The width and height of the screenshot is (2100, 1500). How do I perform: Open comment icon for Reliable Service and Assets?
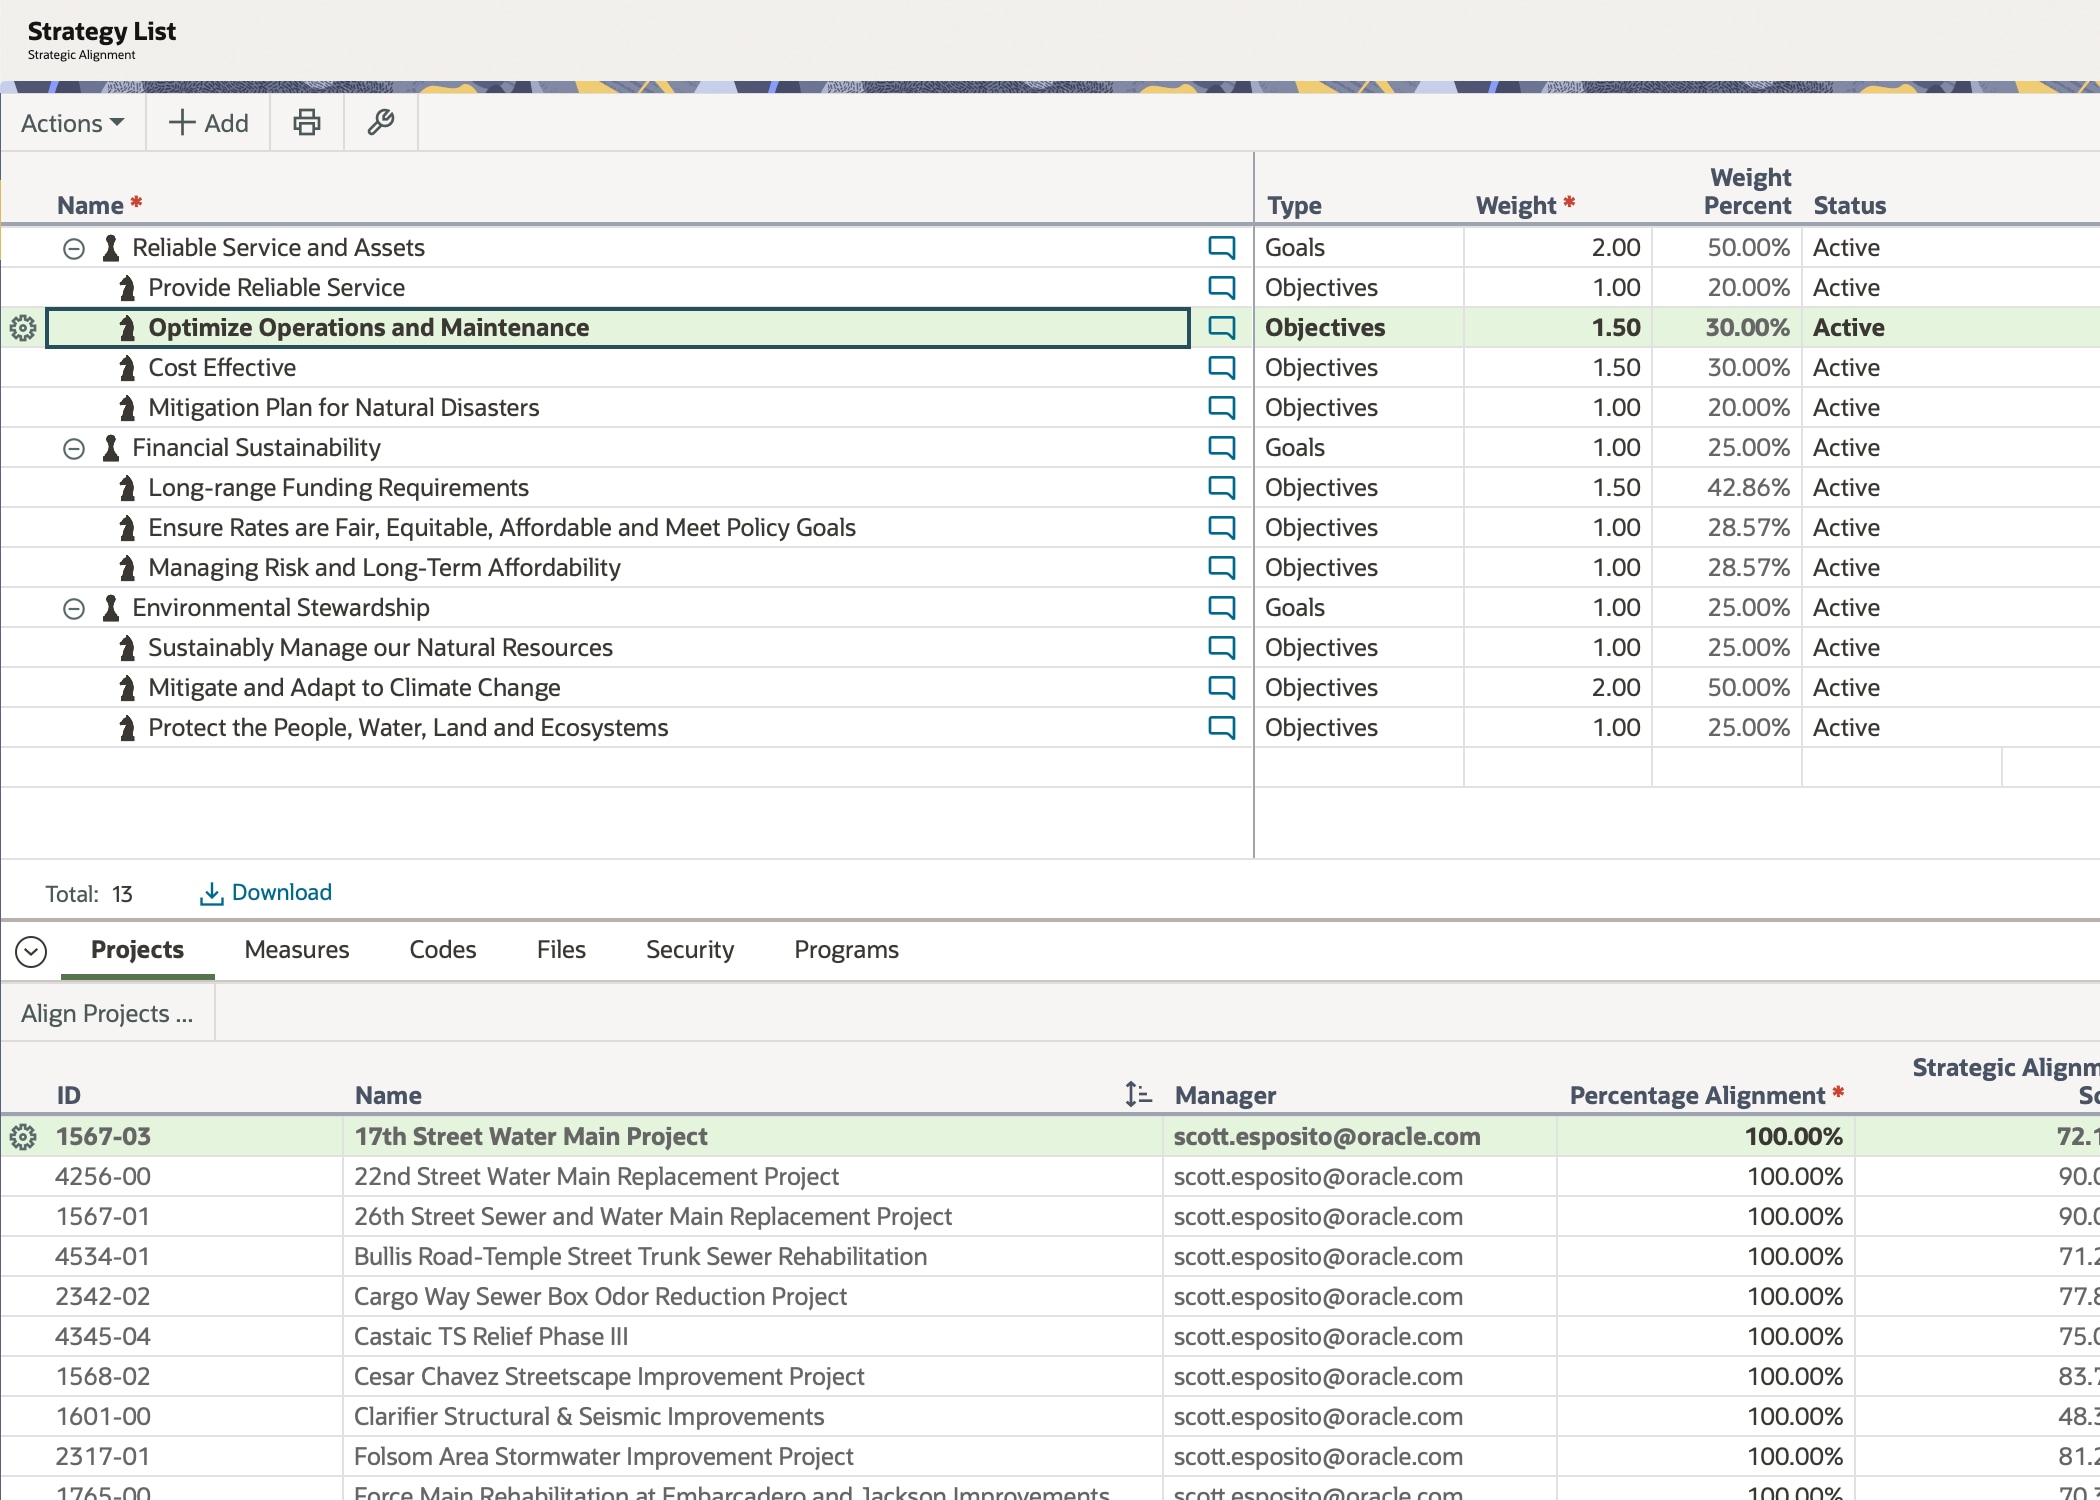pyautogui.click(x=1221, y=247)
